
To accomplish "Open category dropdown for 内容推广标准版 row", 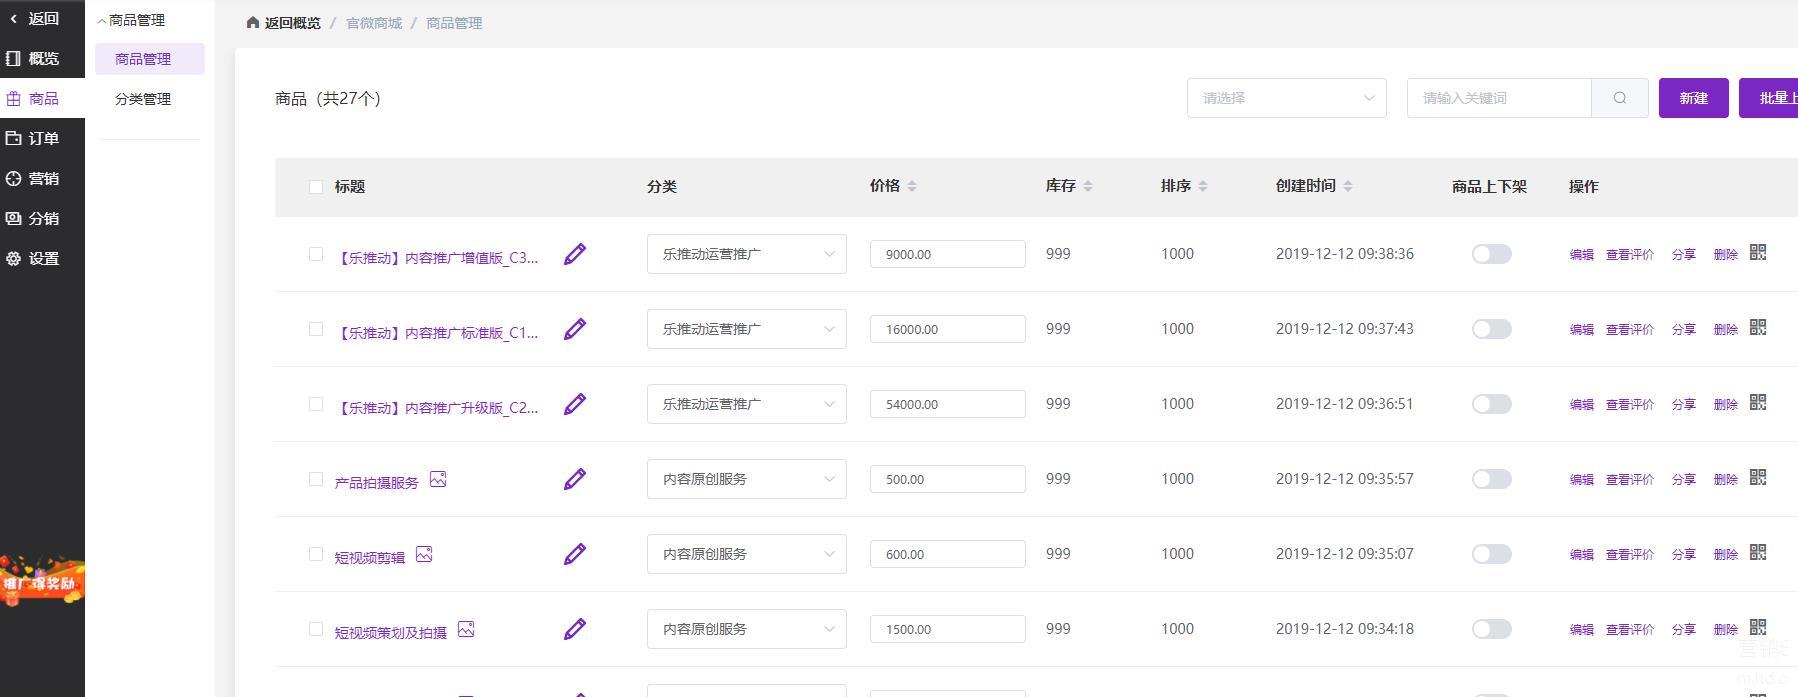I will pos(746,329).
